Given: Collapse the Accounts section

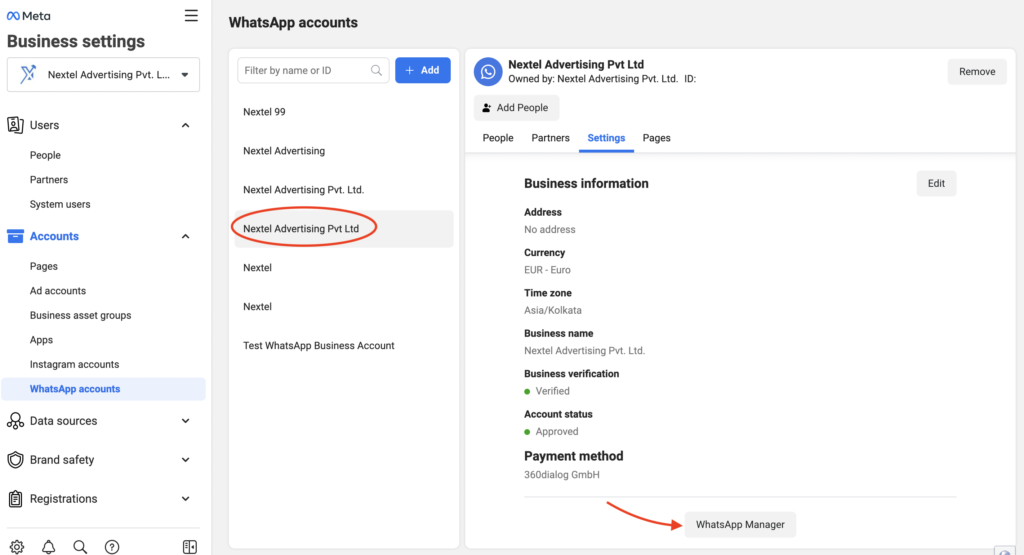Looking at the screenshot, I should 185,236.
